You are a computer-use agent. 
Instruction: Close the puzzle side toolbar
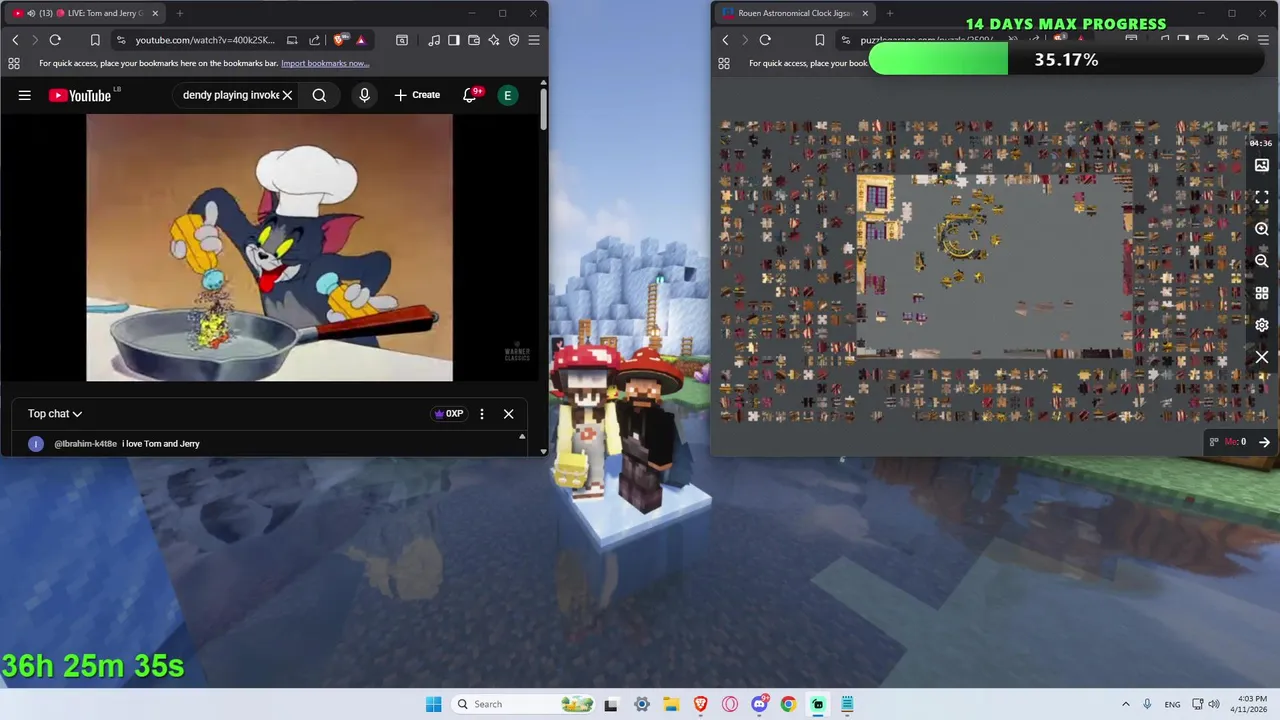point(1262,357)
